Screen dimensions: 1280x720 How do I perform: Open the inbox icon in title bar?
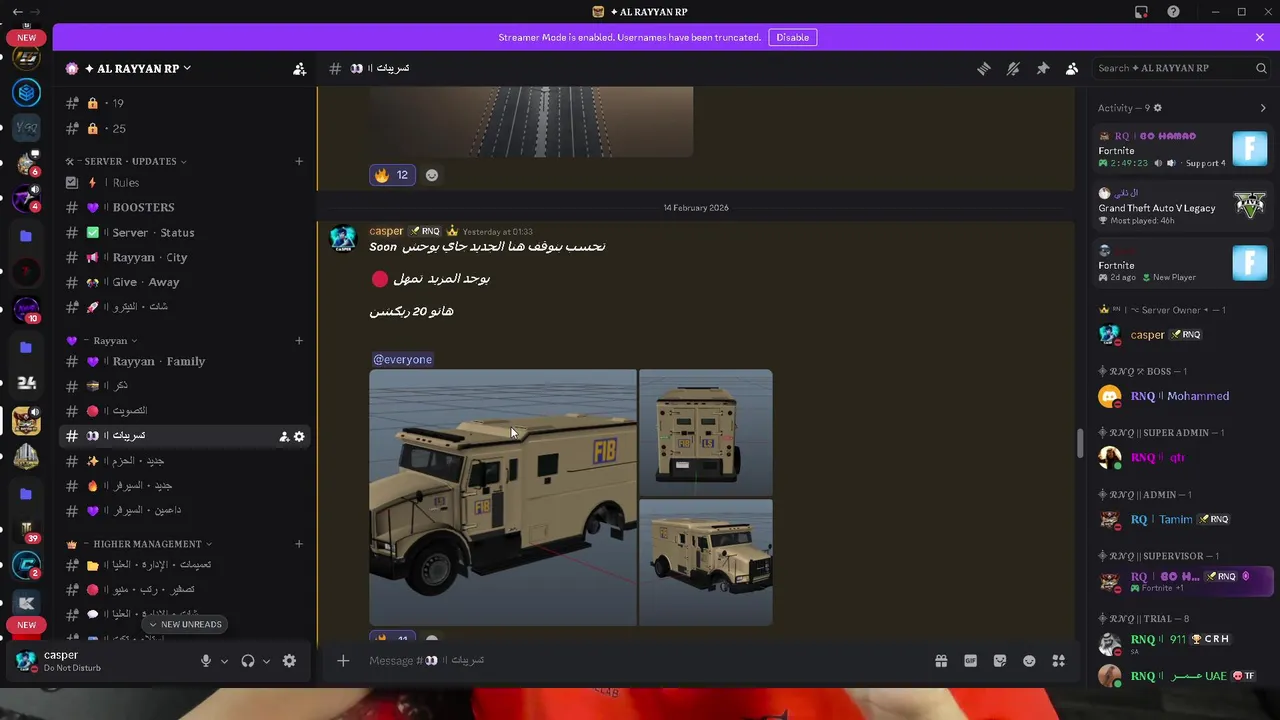click(1141, 12)
